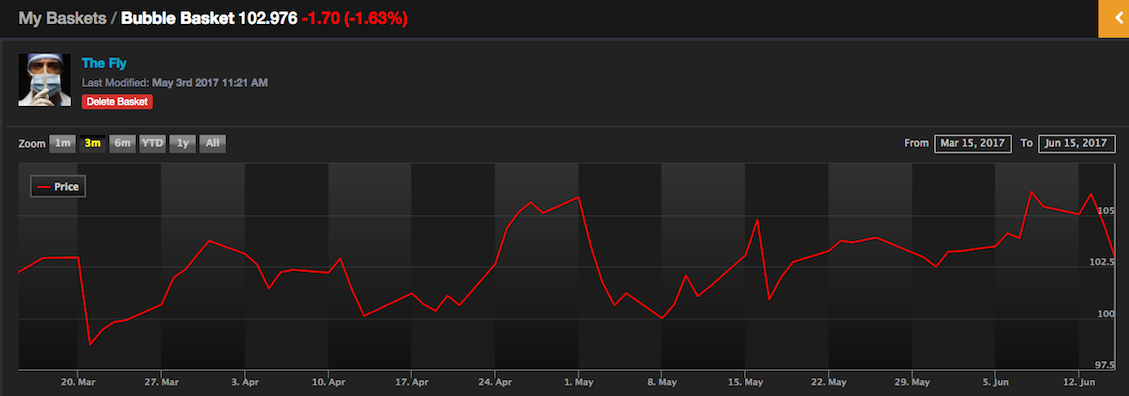The width and height of the screenshot is (1129, 396).
Task: Go to My Baskets breadcrumb
Action: [62, 19]
